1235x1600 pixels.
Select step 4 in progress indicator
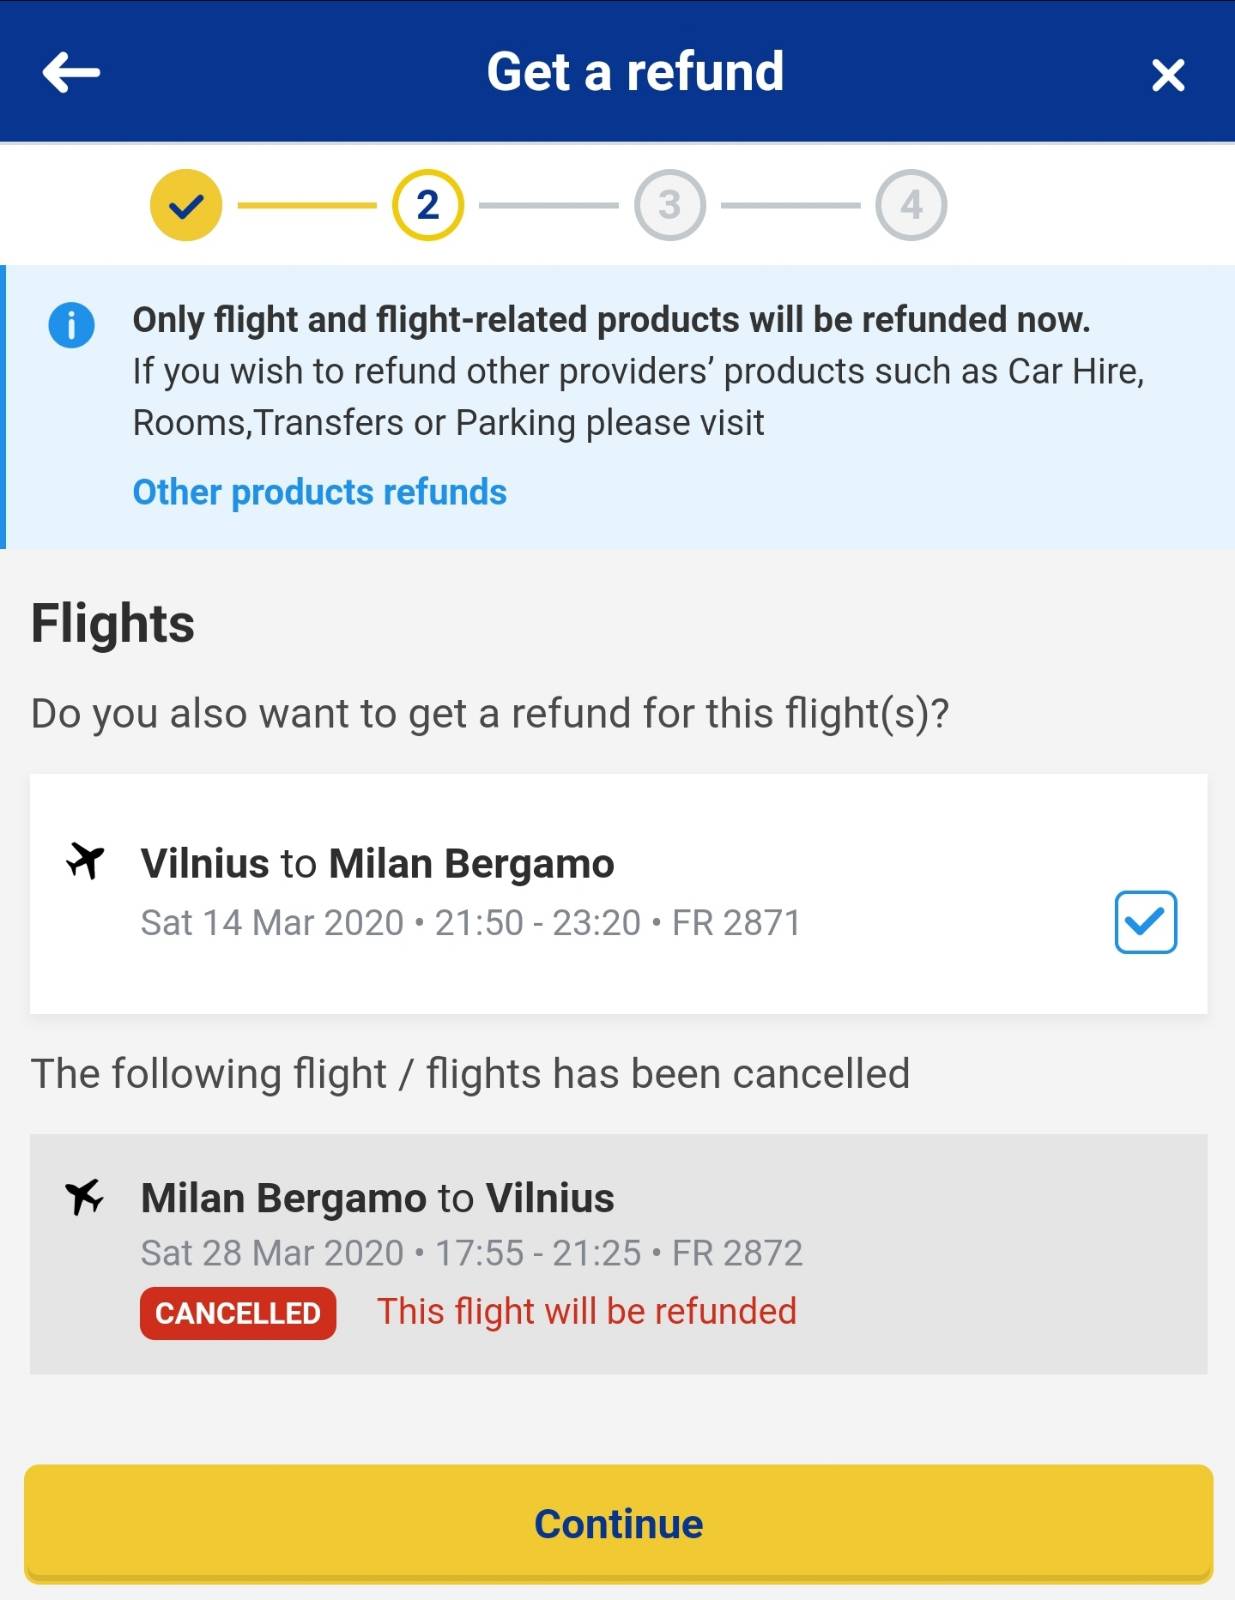911,206
